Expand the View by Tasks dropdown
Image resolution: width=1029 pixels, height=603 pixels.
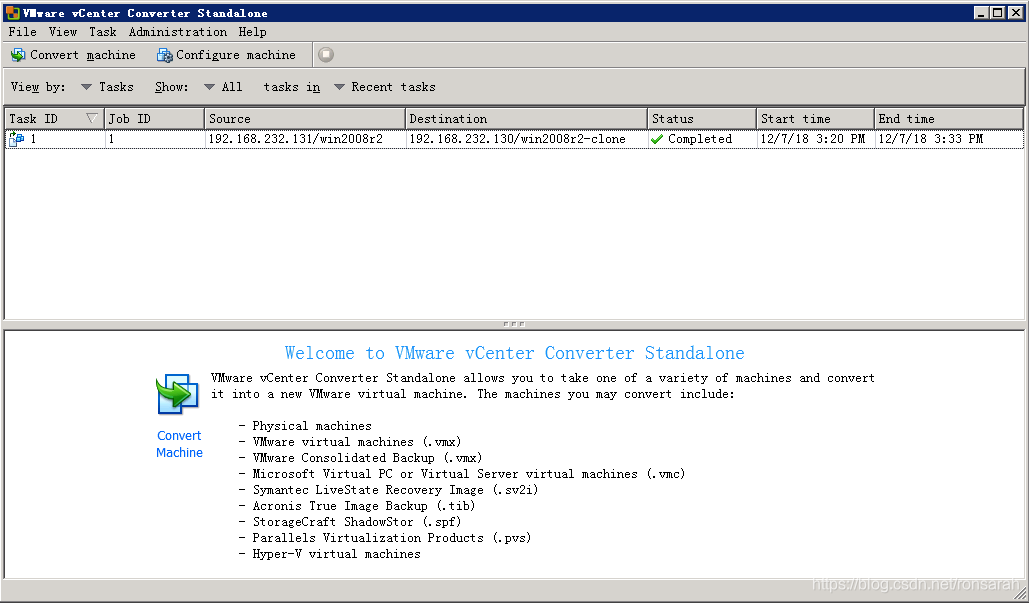pyautogui.click(x=107, y=87)
